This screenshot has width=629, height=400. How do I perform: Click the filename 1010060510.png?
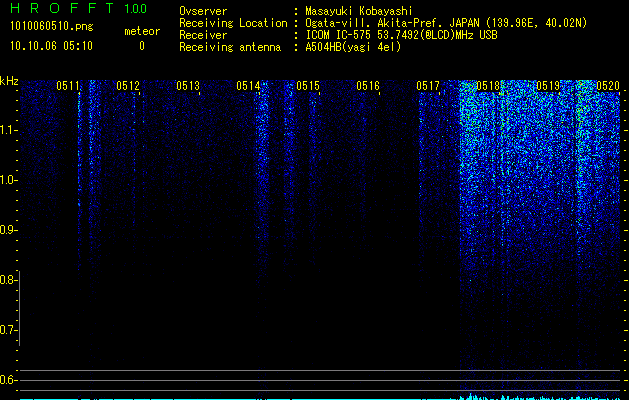[52, 27]
